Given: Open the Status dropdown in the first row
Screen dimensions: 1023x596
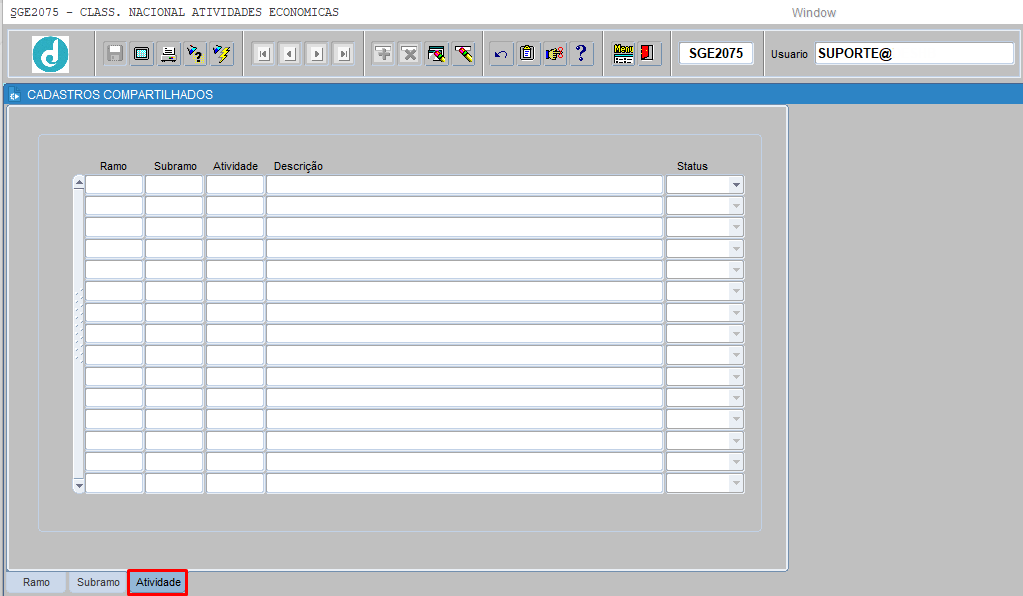Looking at the screenshot, I should (x=736, y=185).
